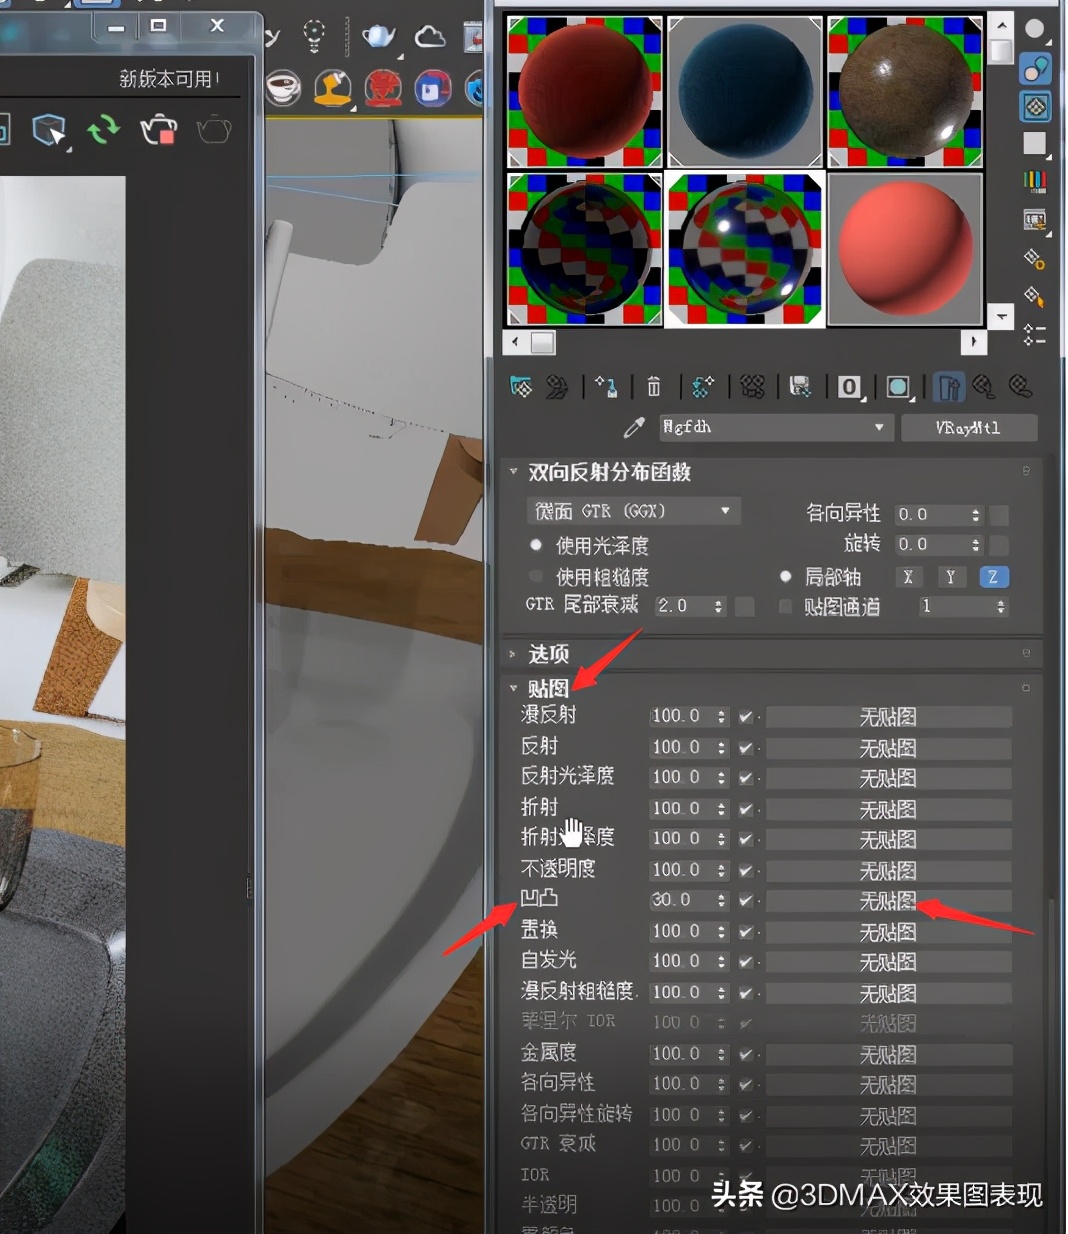This screenshot has width=1068, height=1234.
Task: Click the checkered Background icon for sample slot
Action: pos(1035,106)
